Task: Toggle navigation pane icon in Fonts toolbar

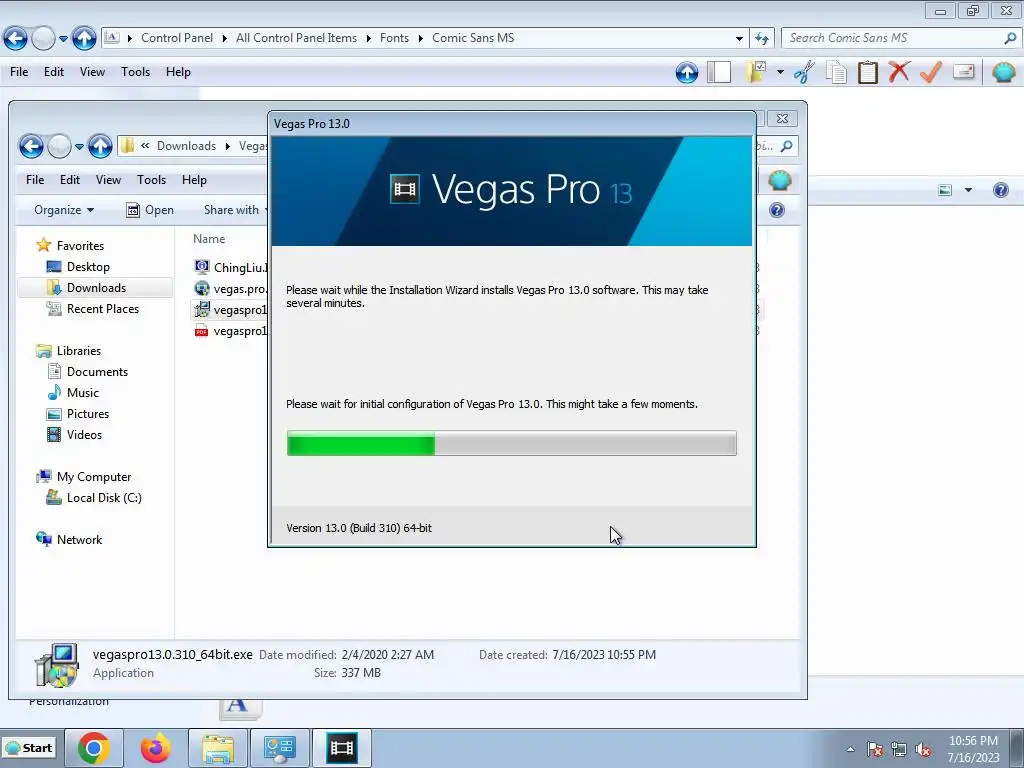Action: pos(719,72)
